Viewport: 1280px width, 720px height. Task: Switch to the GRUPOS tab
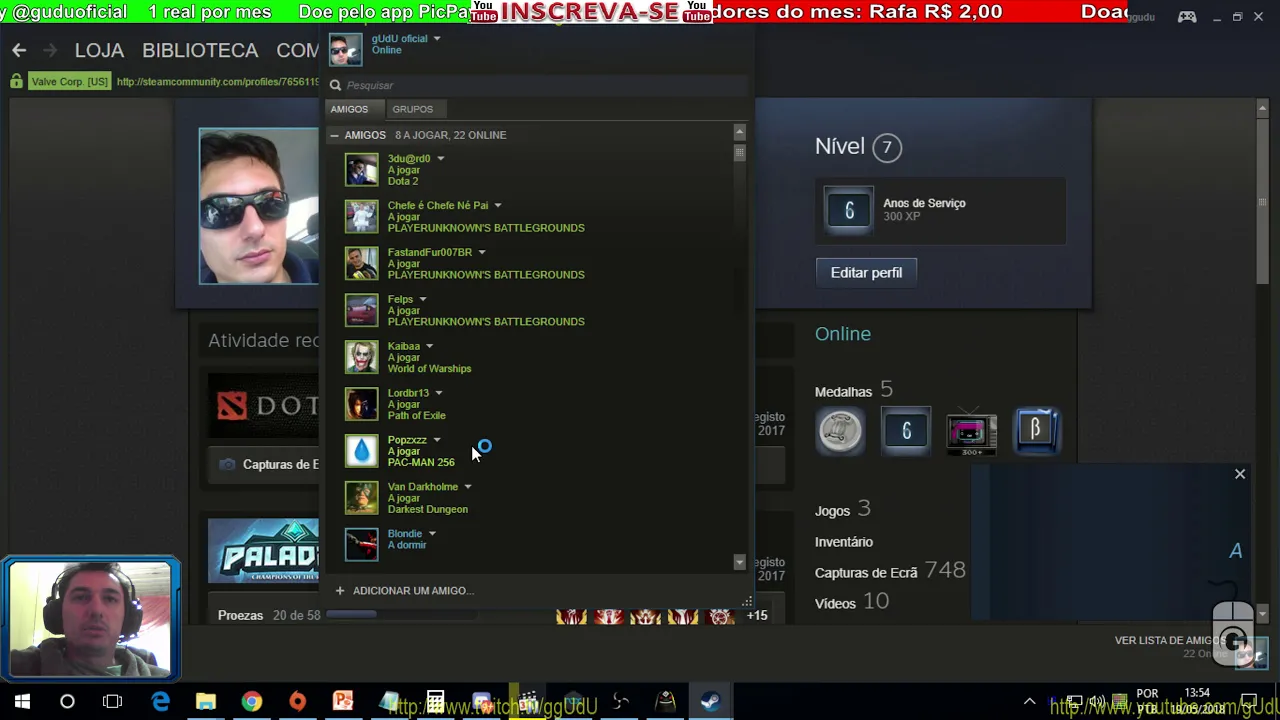click(413, 109)
